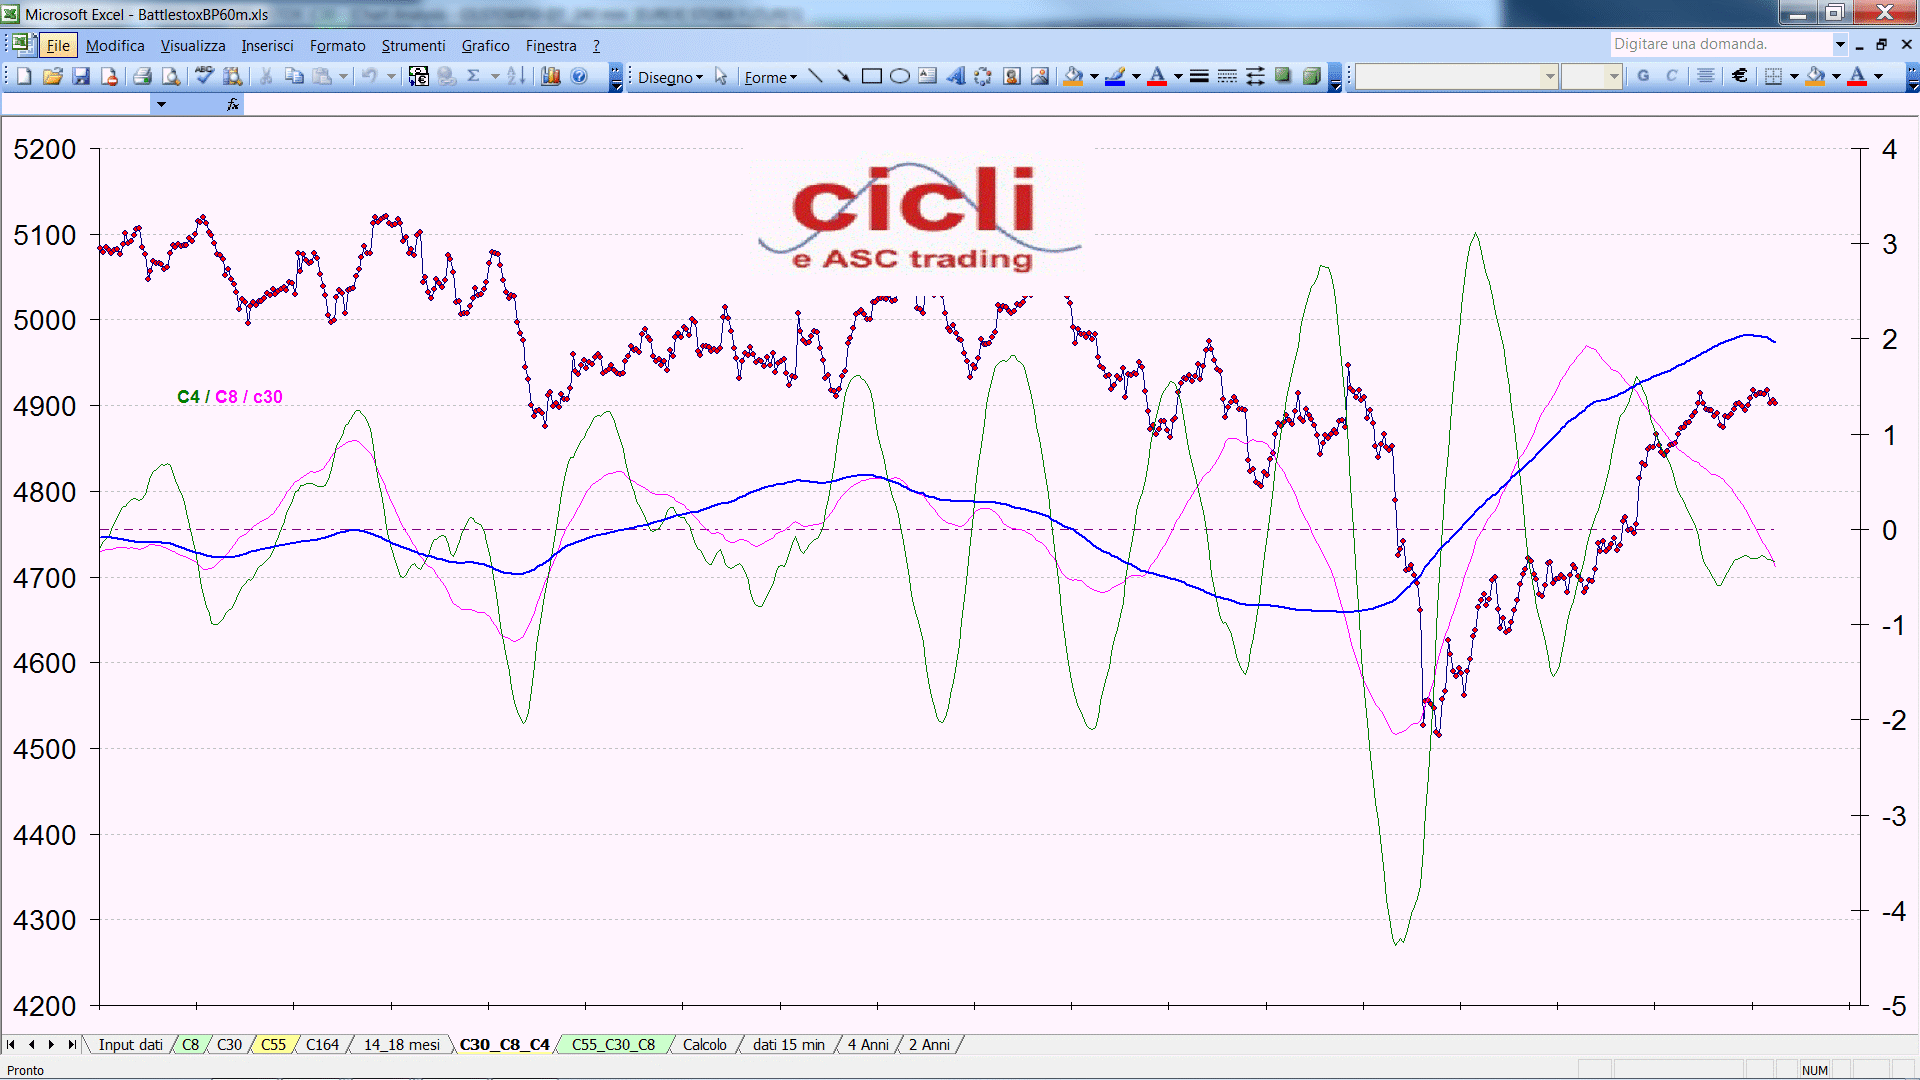Open the Visualizza menu
The width and height of the screenshot is (1920, 1080).
(x=193, y=46)
